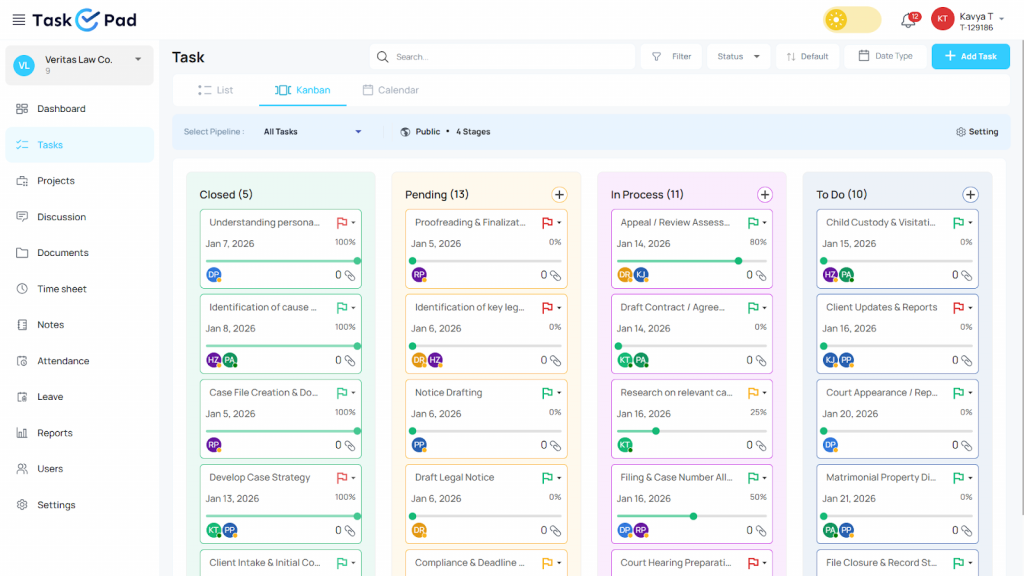
Task: Add a task to the Pending stage
Action: coord(559,195)
